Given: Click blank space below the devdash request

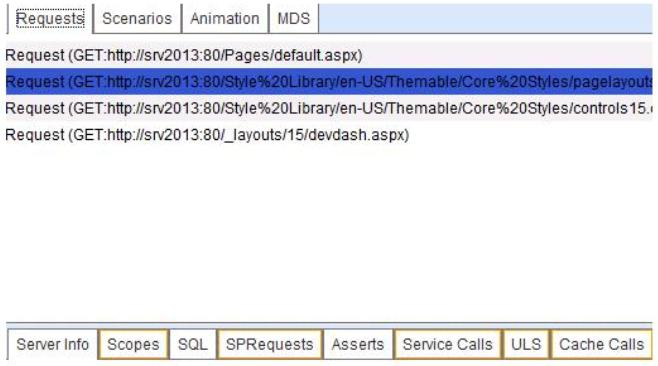Looking at the screenshot, I should (329, 233).
